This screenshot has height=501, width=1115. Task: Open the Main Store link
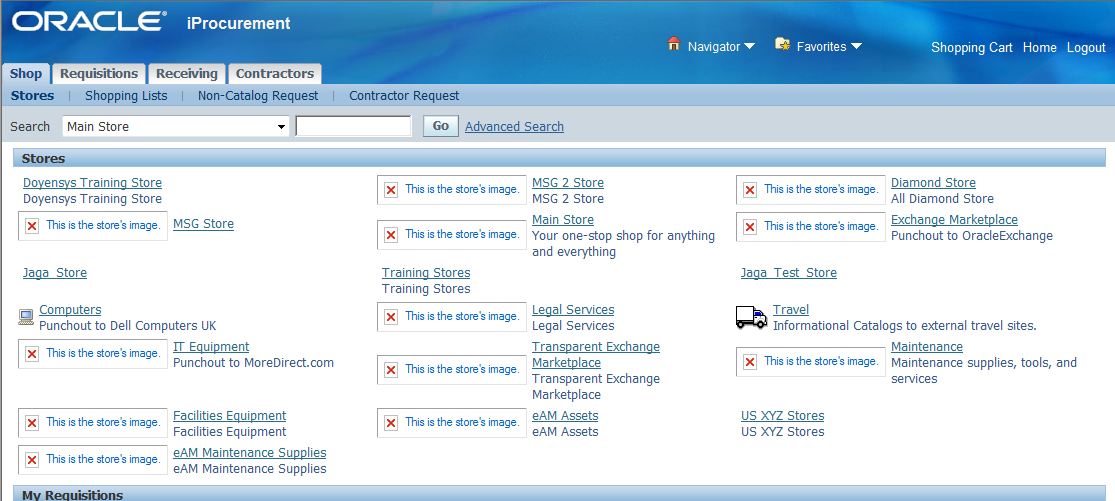[562, 220]
